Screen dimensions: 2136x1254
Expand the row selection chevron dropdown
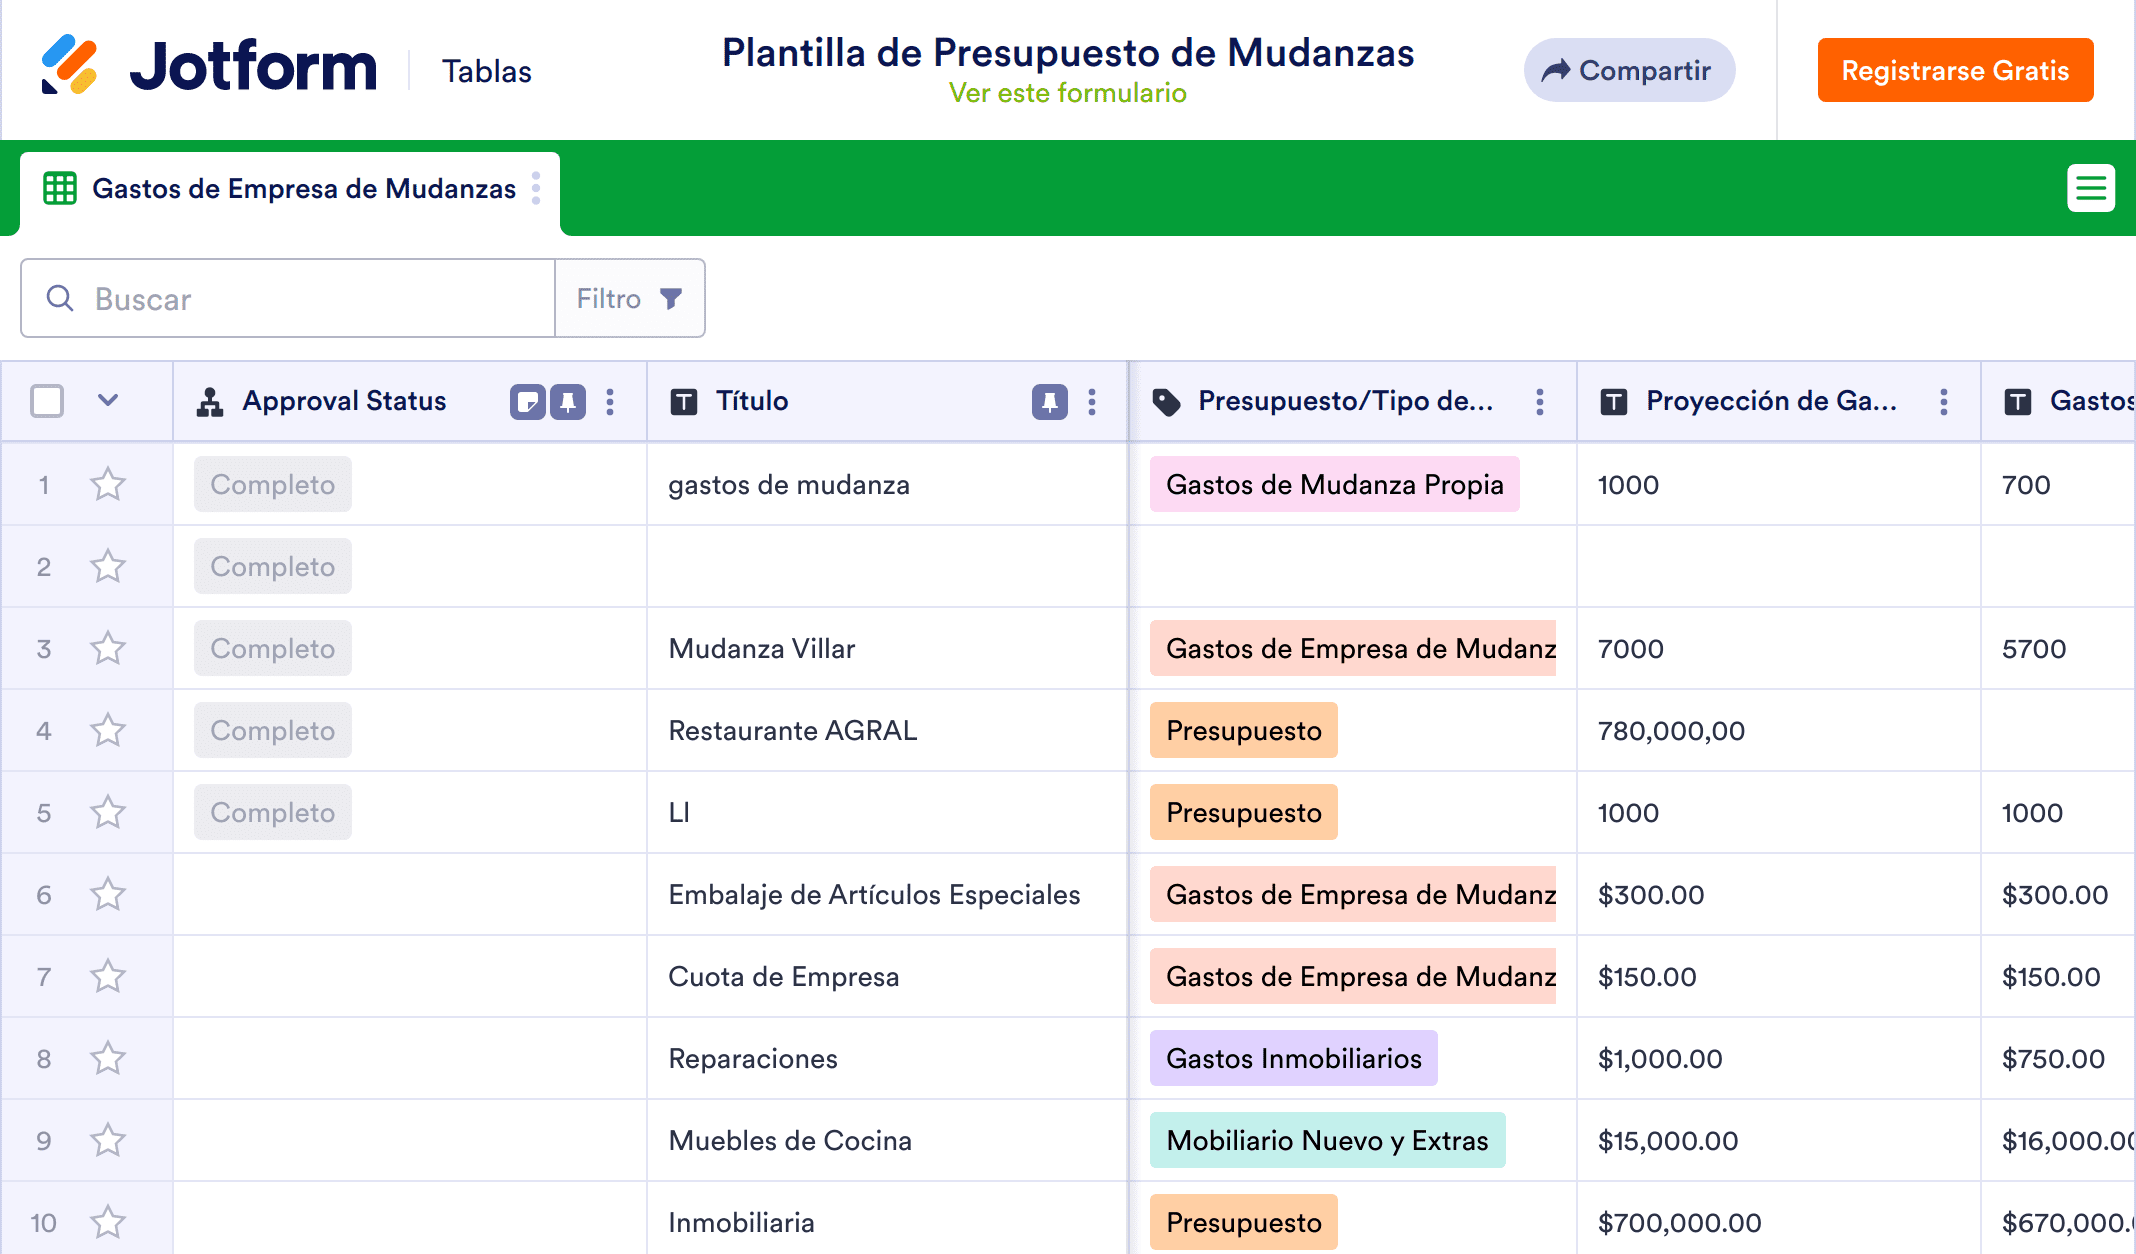click(108, 401)
